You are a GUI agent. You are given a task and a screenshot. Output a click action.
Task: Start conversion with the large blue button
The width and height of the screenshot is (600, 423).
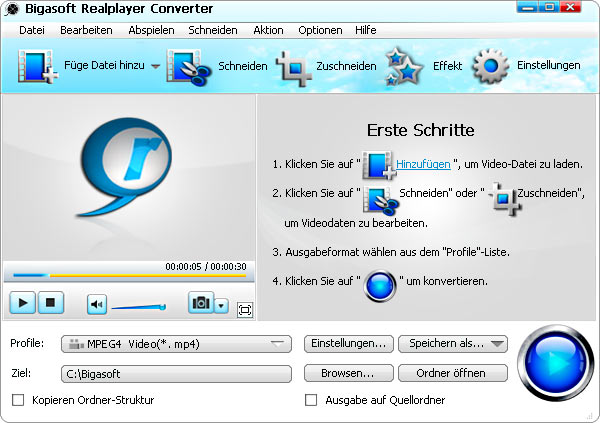(x=556, y=363)
